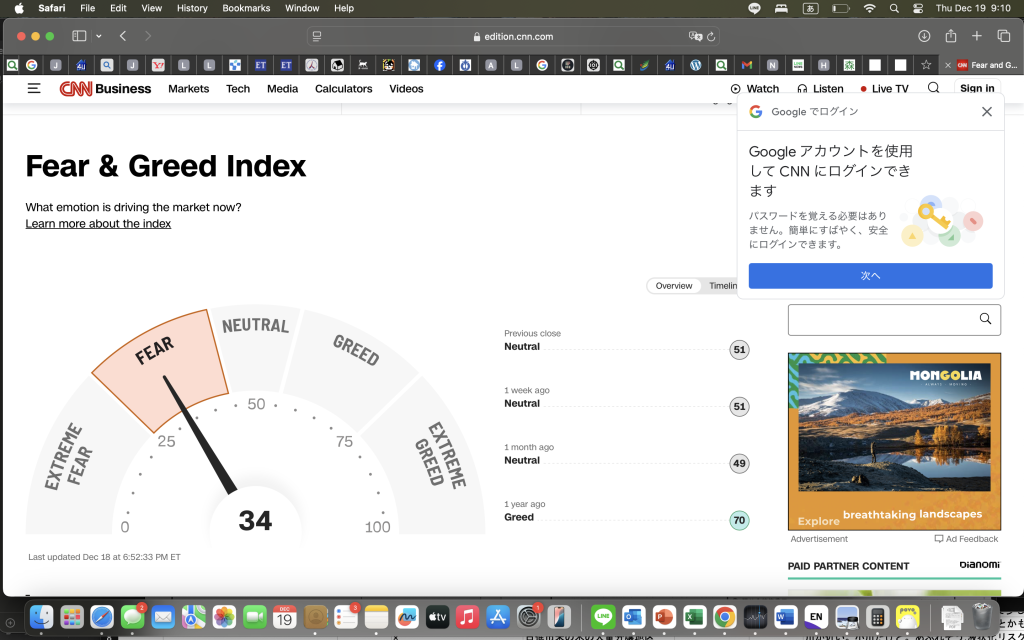
Task: Click Learn more about the index
Action: click(x=98, y=224)
